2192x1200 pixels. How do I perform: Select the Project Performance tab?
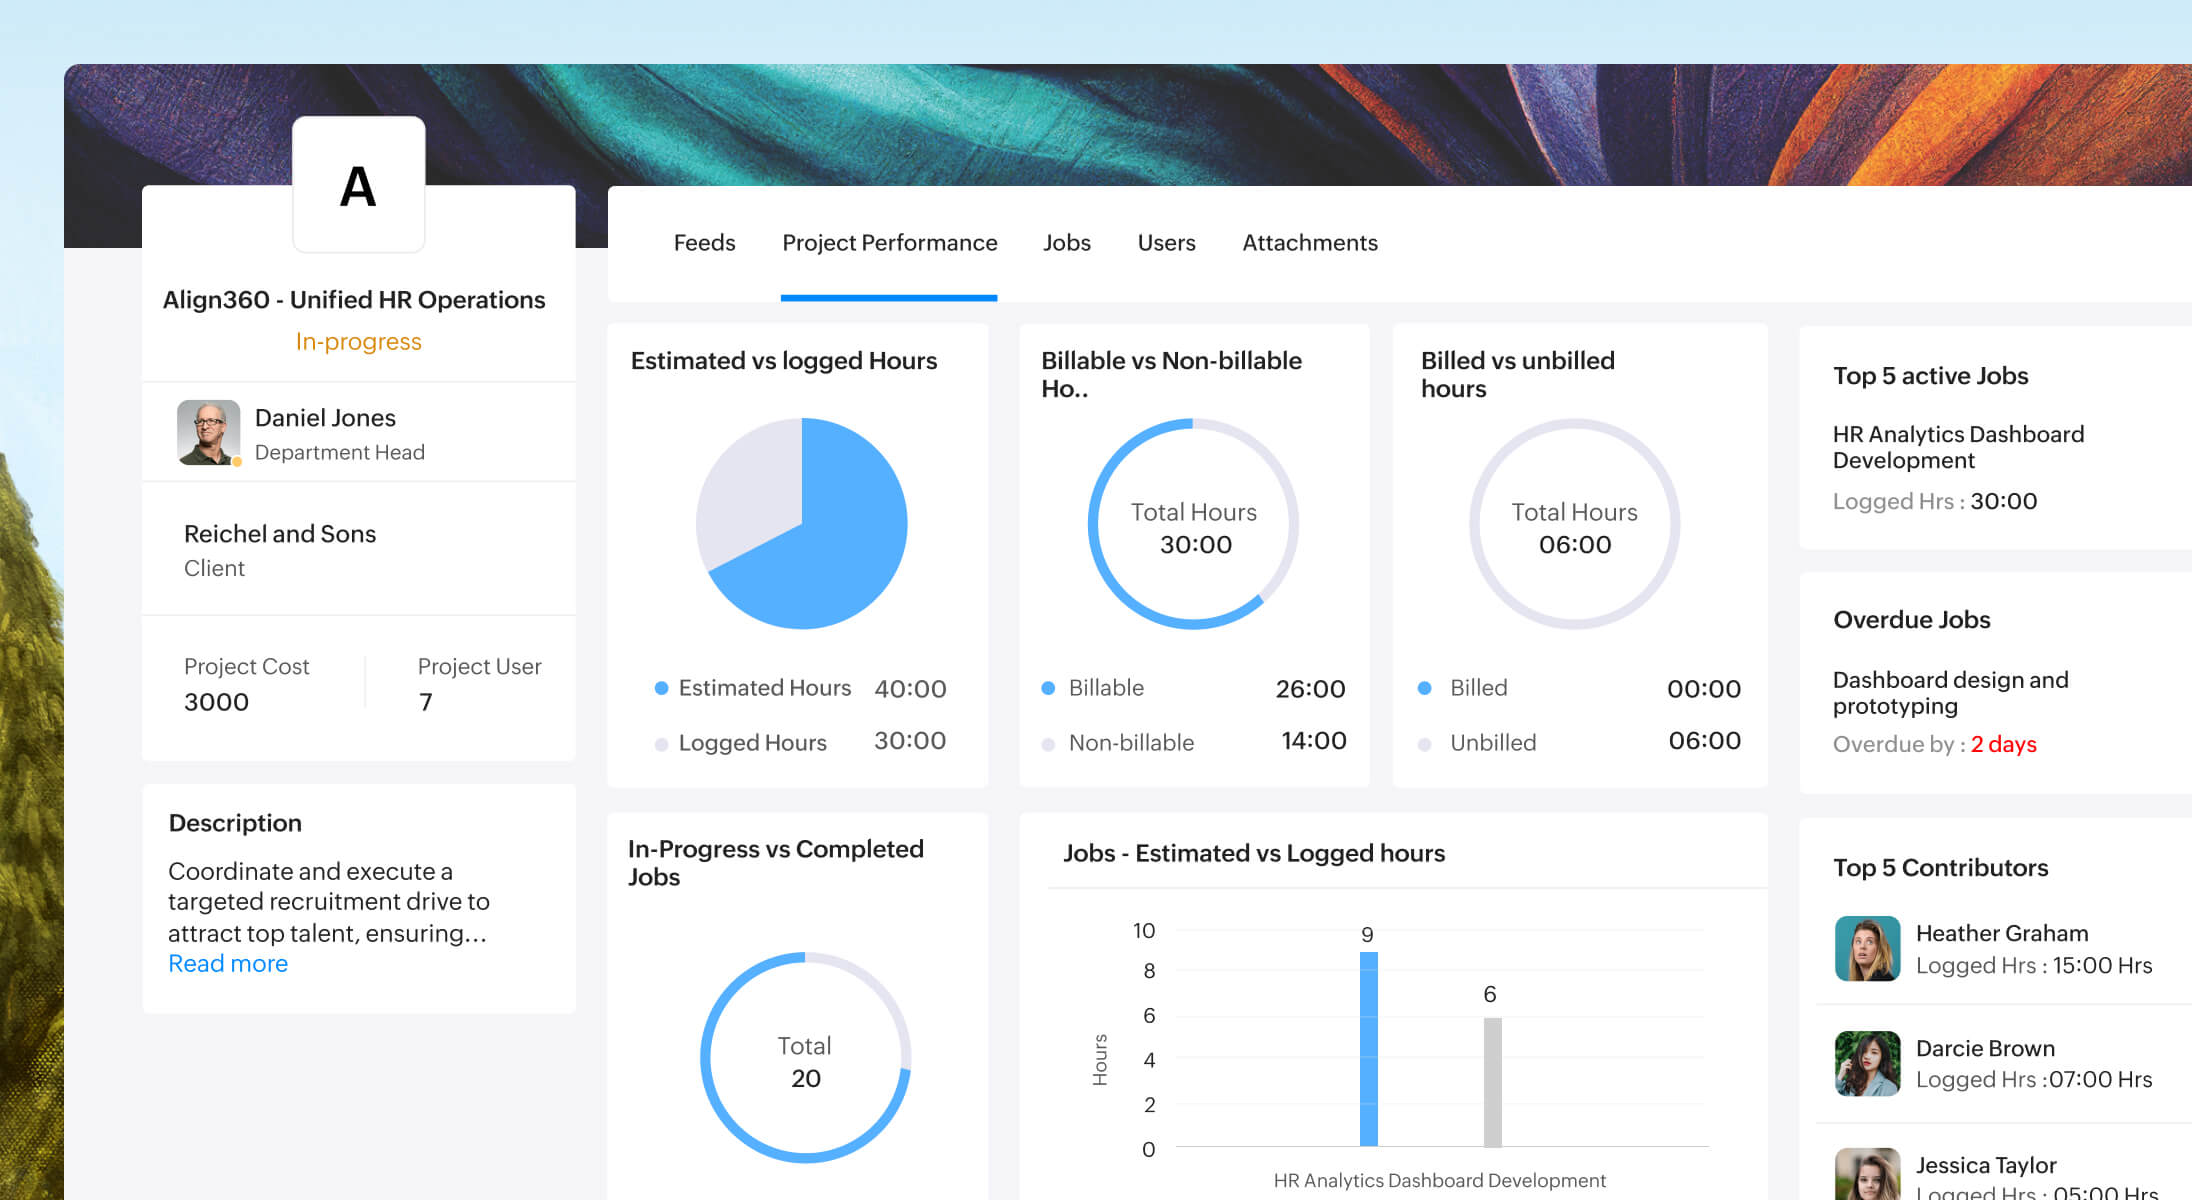click(x=889, y=242)
